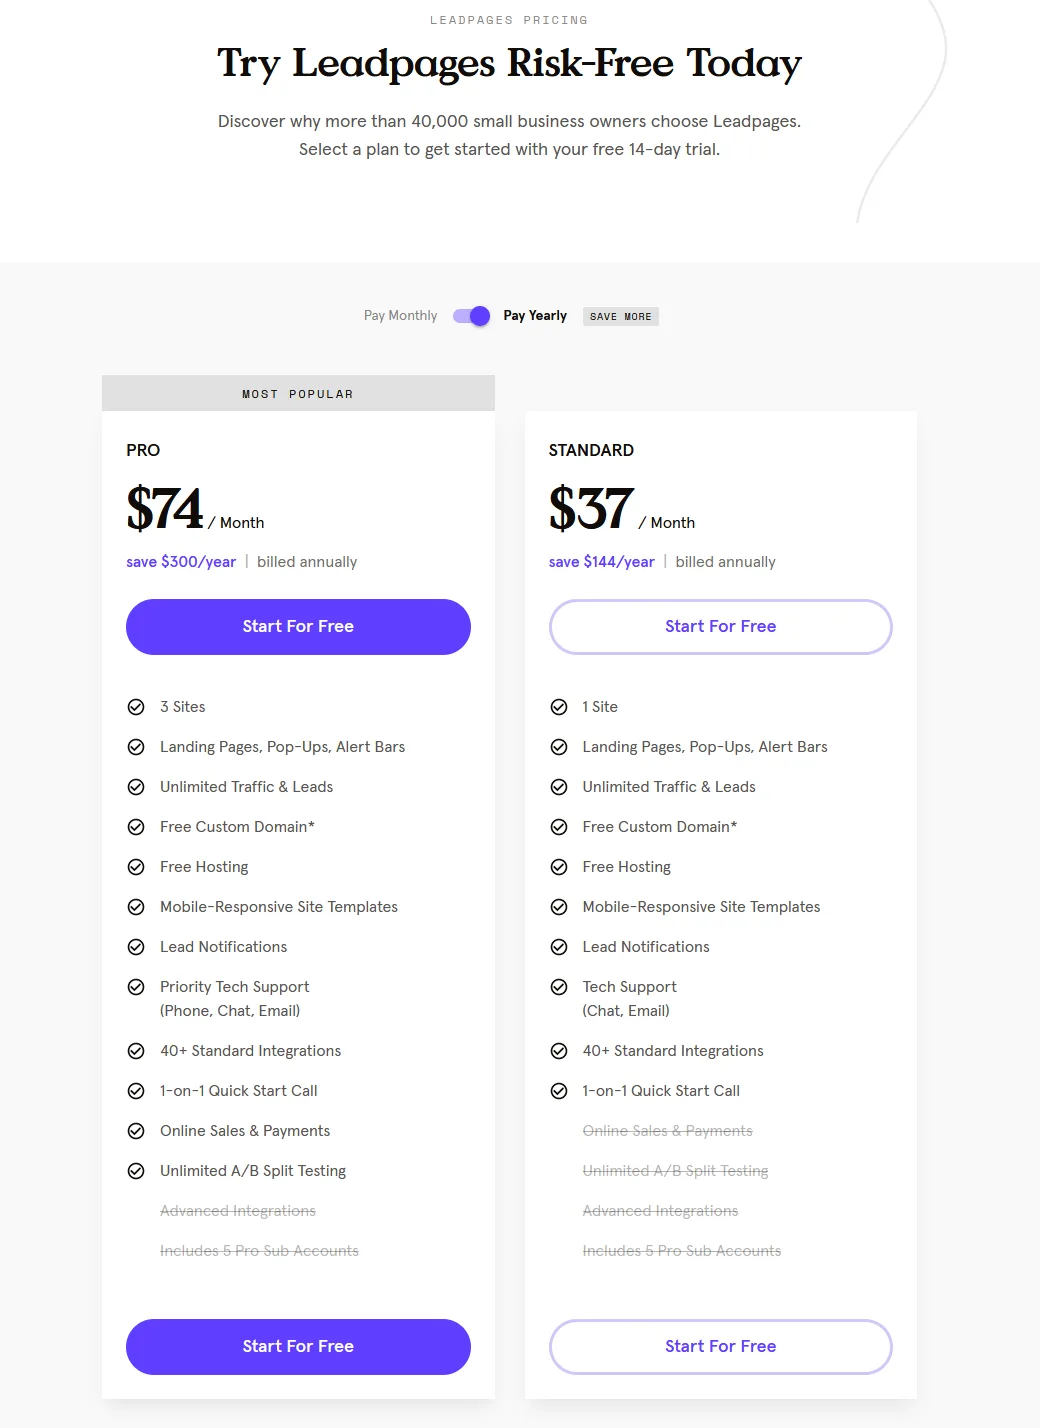Click the Pro checkmark for 40+ Standard Integrations
Image resolution: width=1040 pixels, height=1428 pixels.
[136, 1051]
